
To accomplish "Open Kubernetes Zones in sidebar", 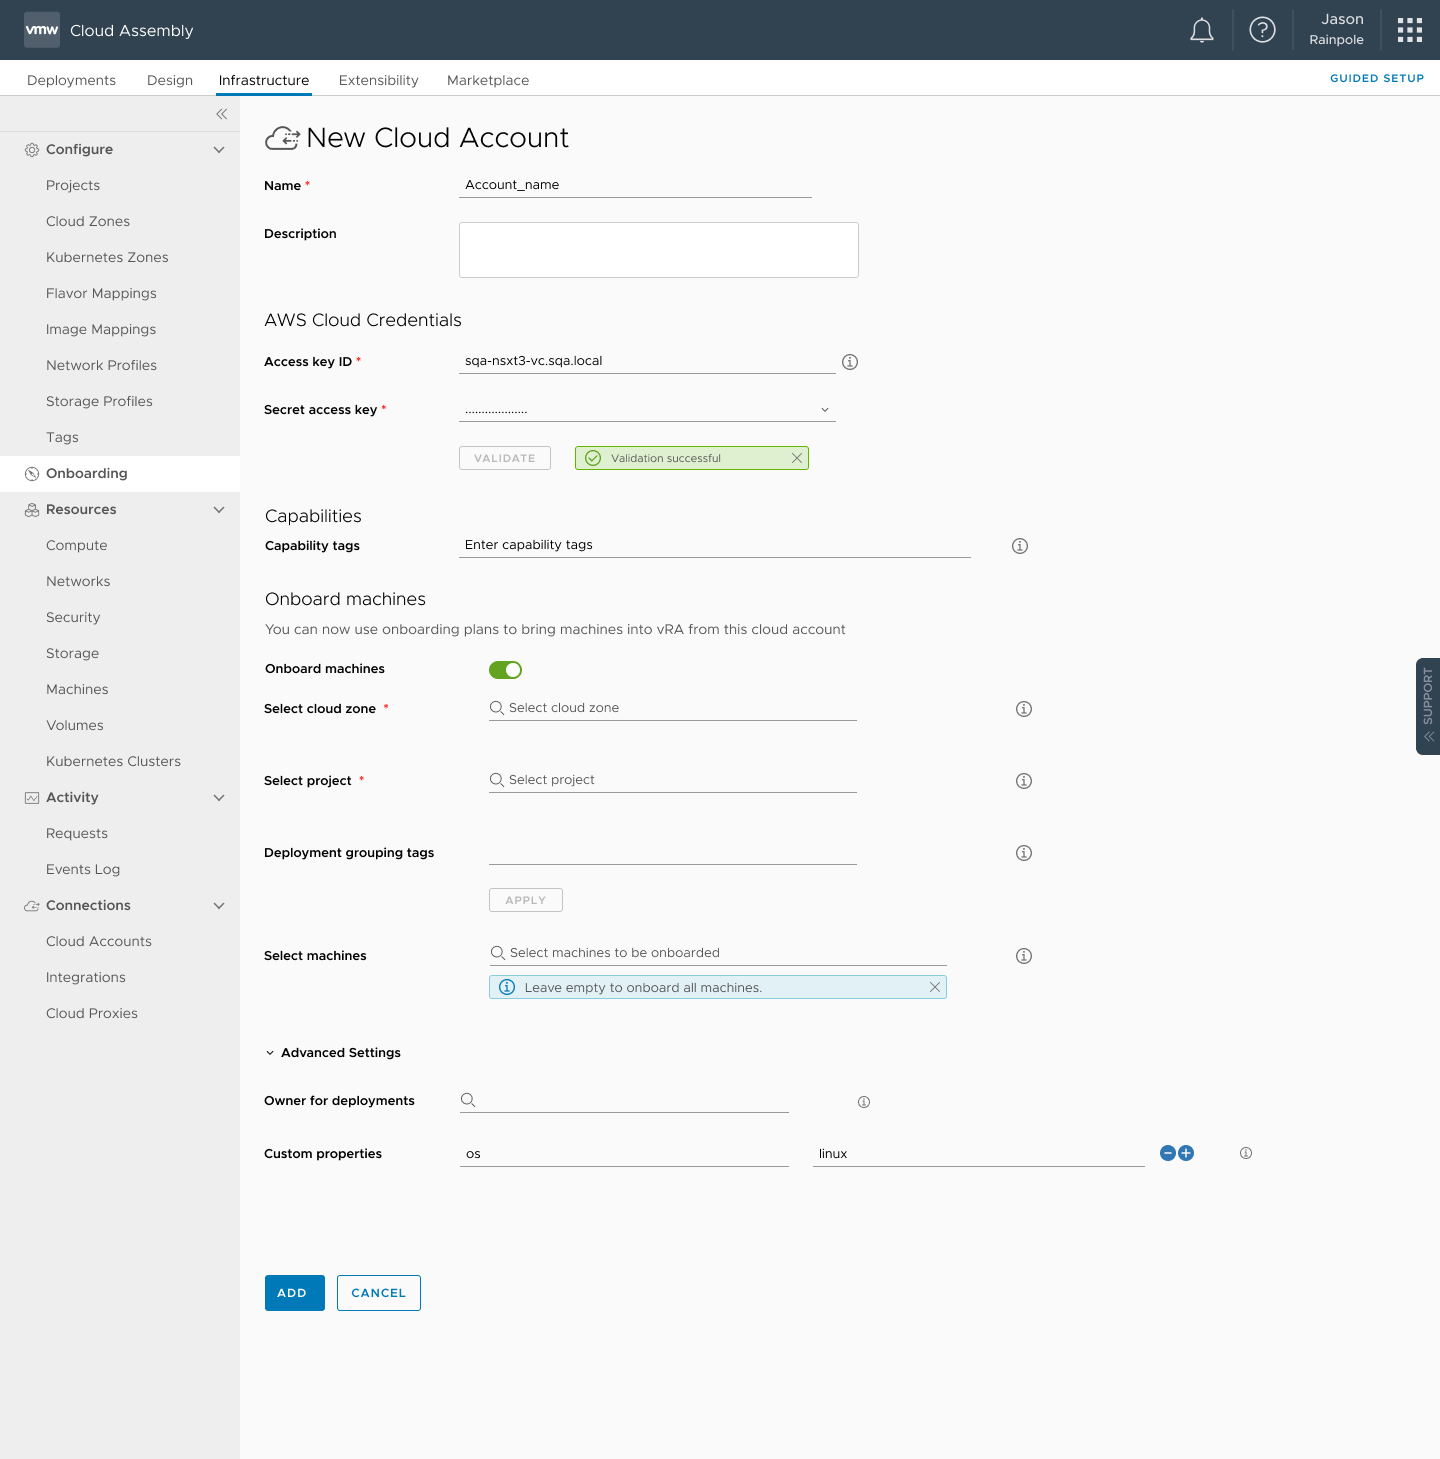I will click(x=107, y=258).
